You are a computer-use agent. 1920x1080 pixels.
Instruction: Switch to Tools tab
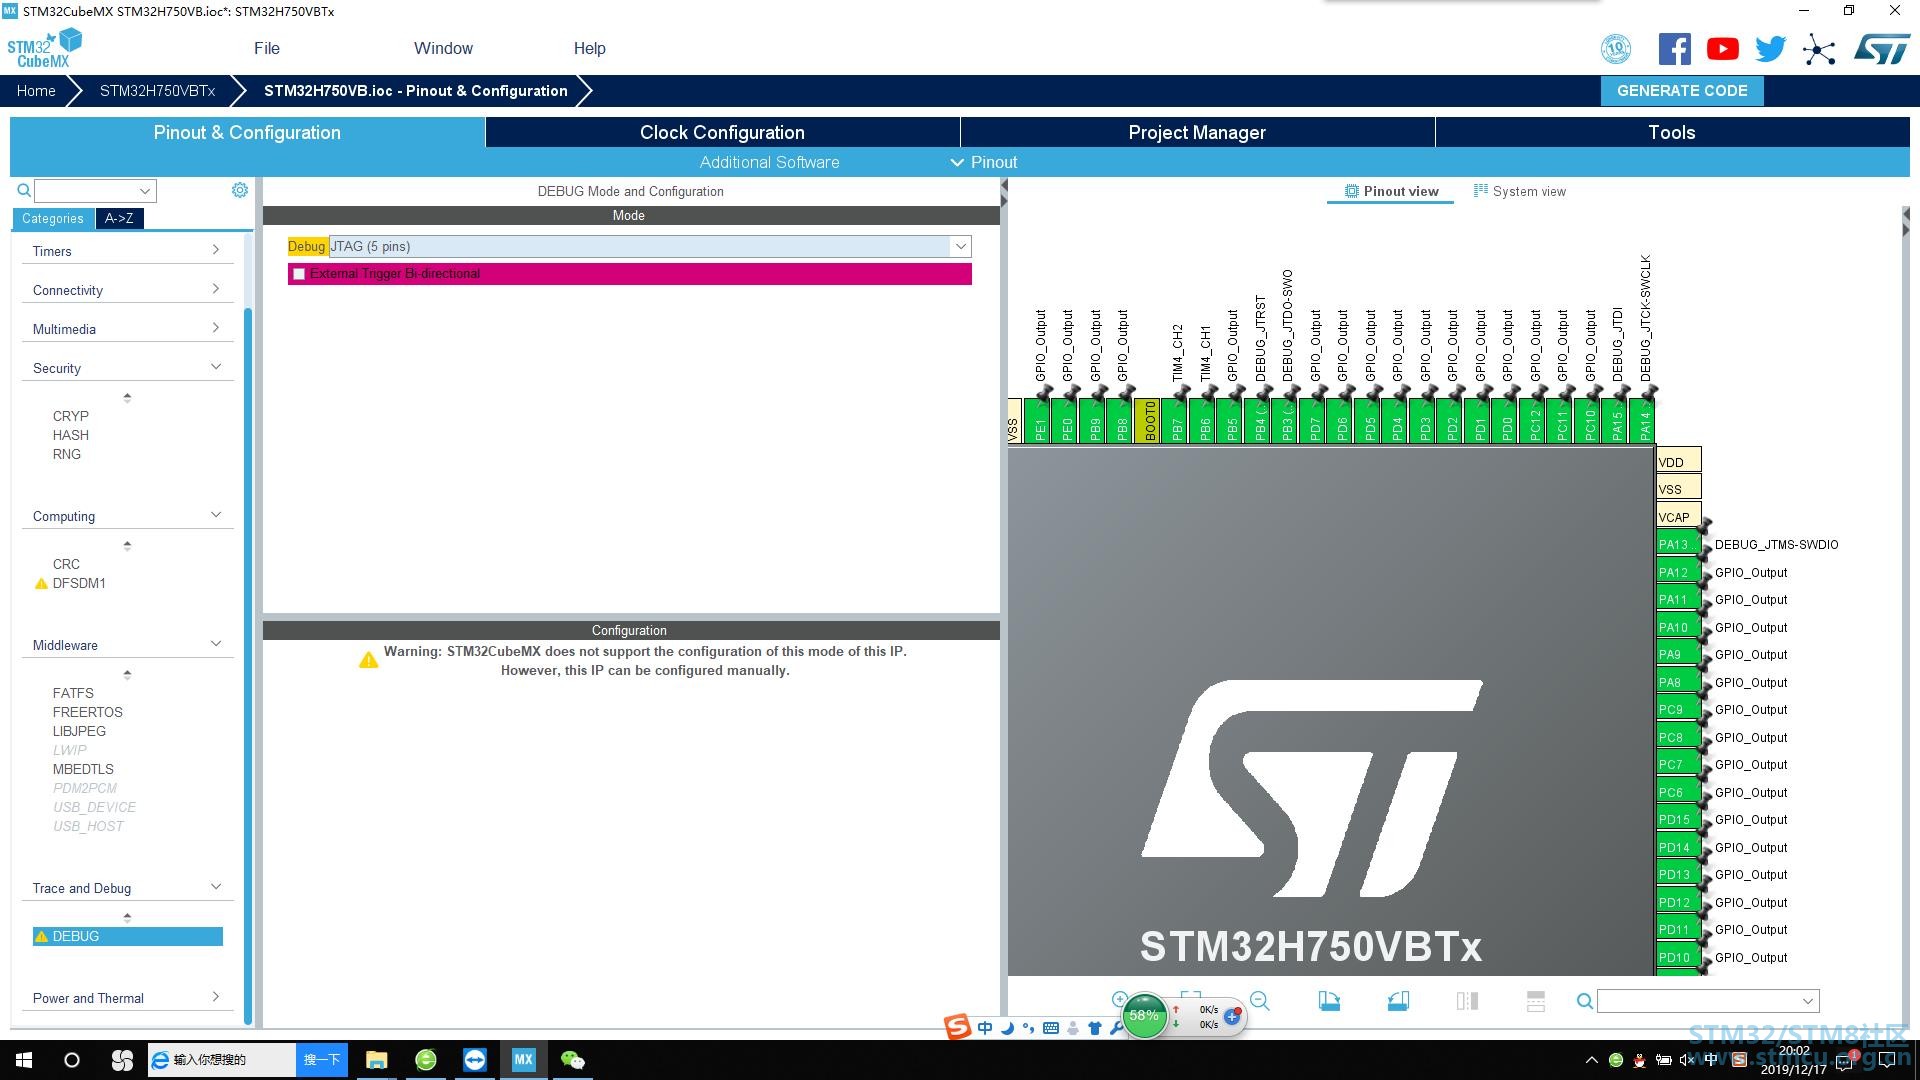click(x=1672, y=132)
